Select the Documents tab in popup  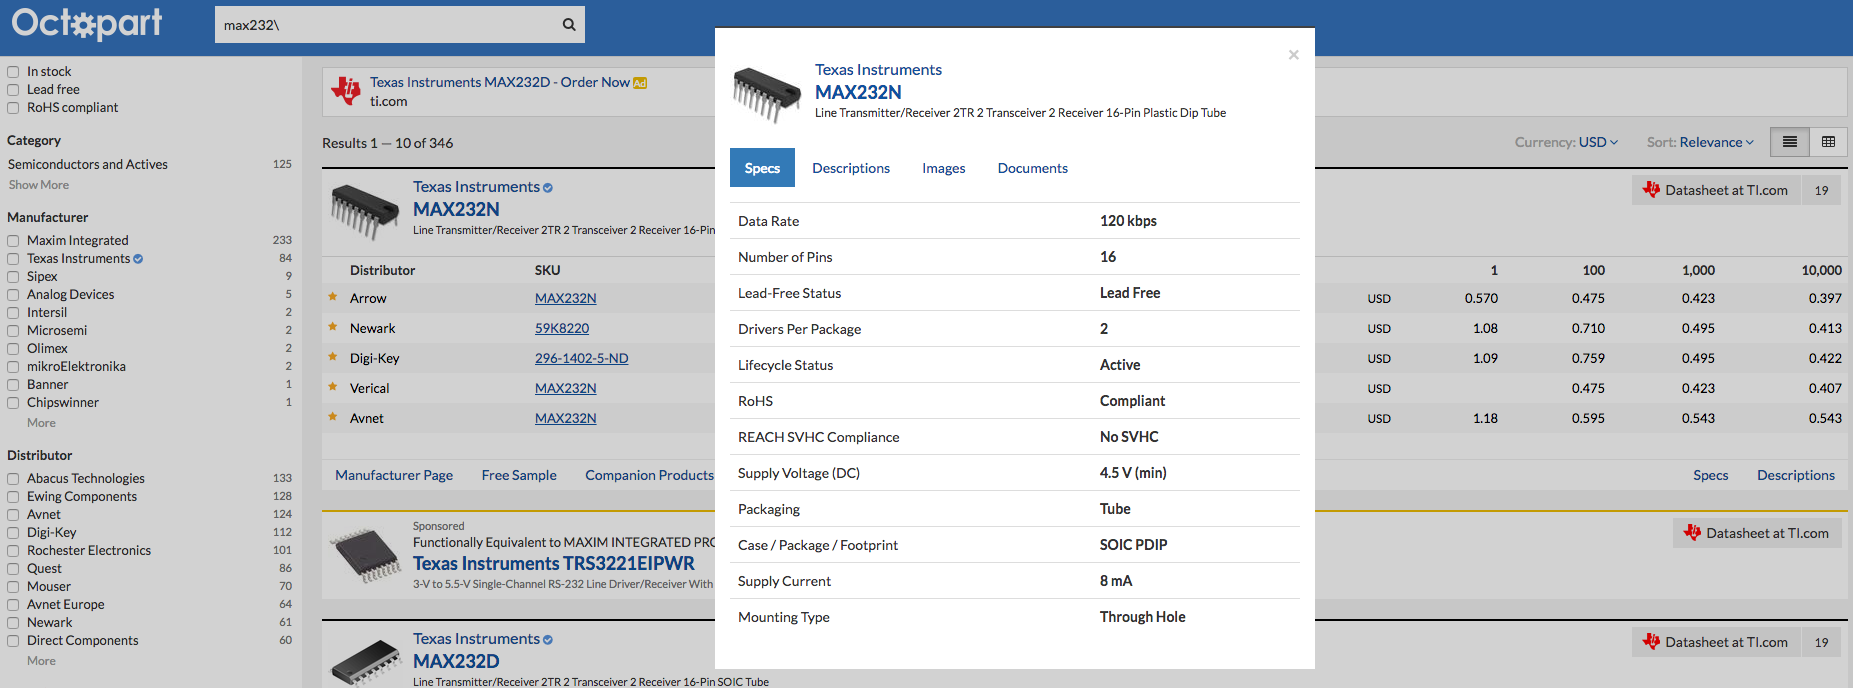pos(1033,168)
